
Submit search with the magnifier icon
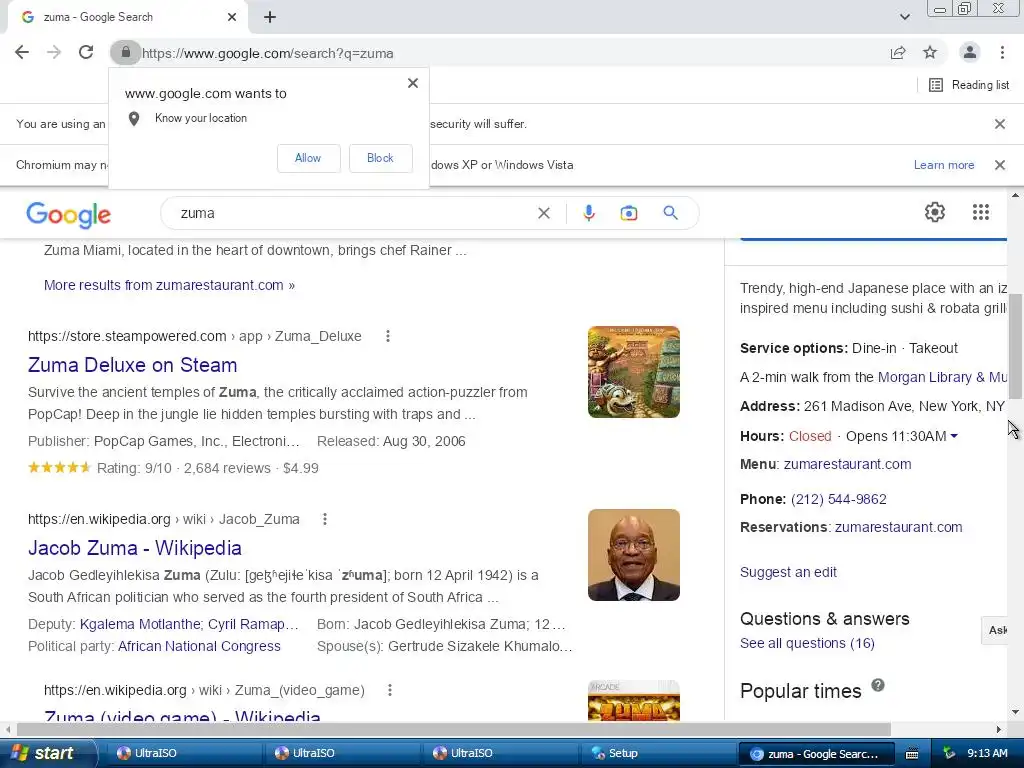click(x=670, y=213)
